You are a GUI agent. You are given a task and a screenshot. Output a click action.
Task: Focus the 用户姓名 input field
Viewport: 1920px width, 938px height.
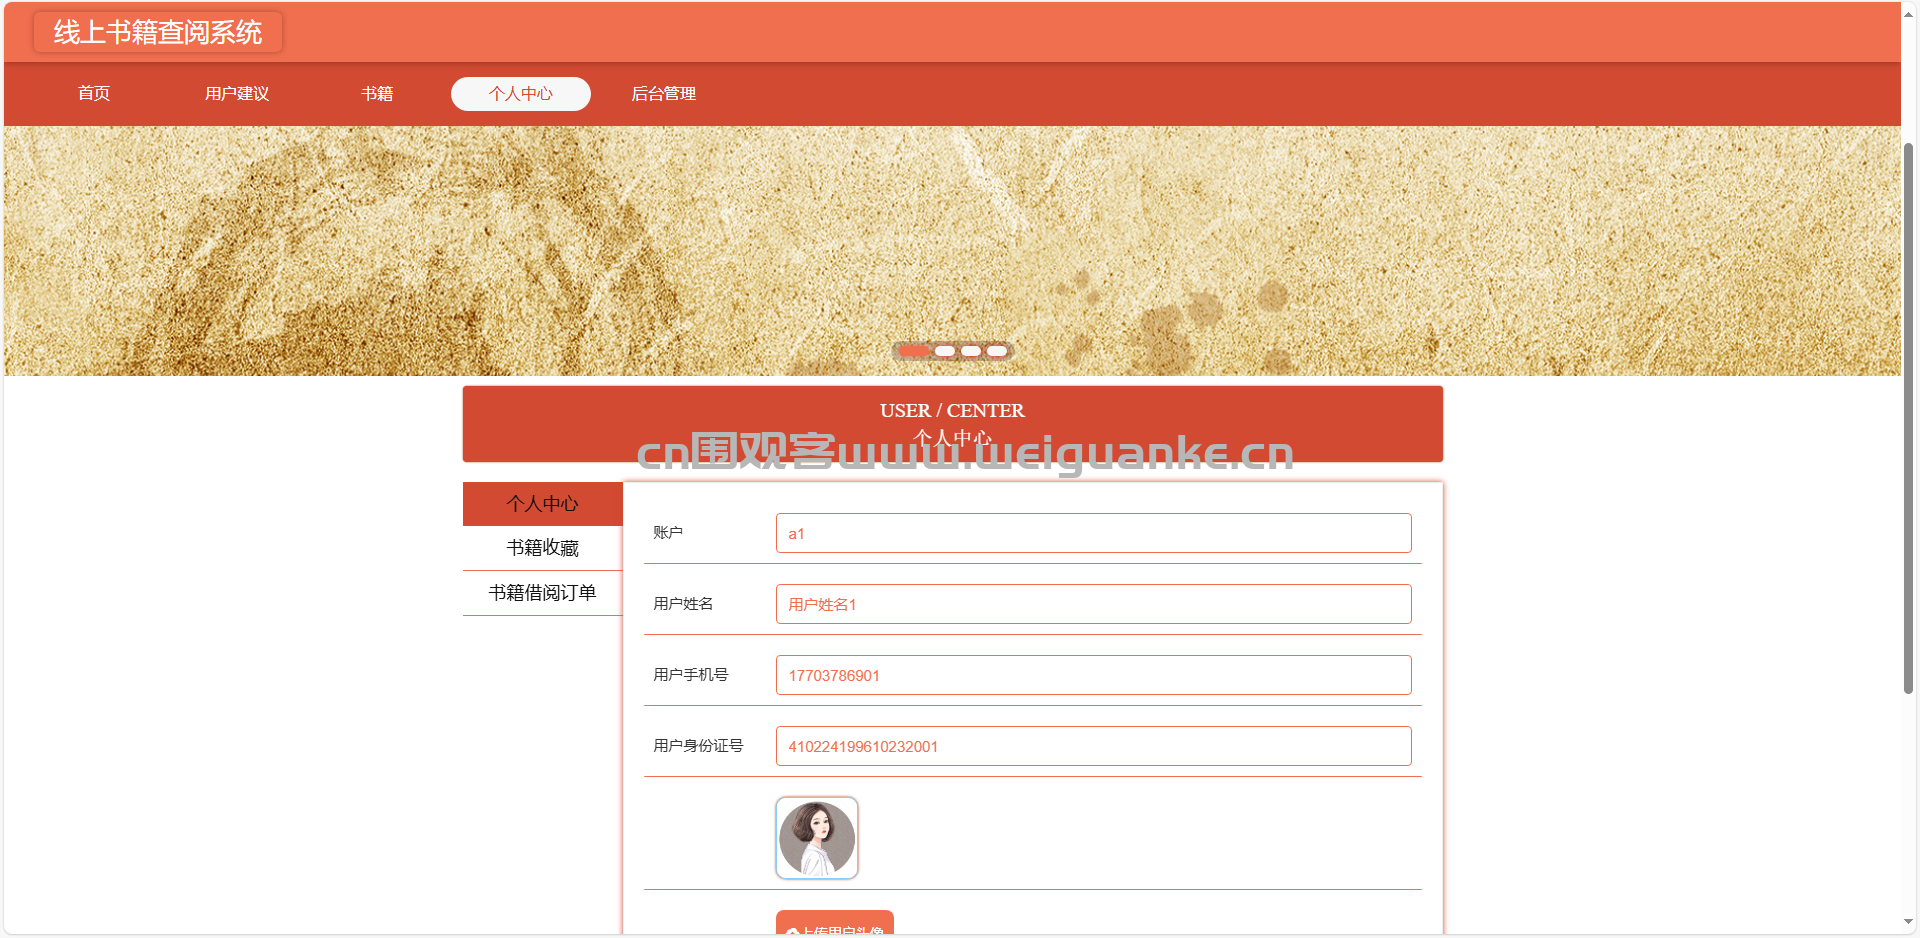point(1094,604)
